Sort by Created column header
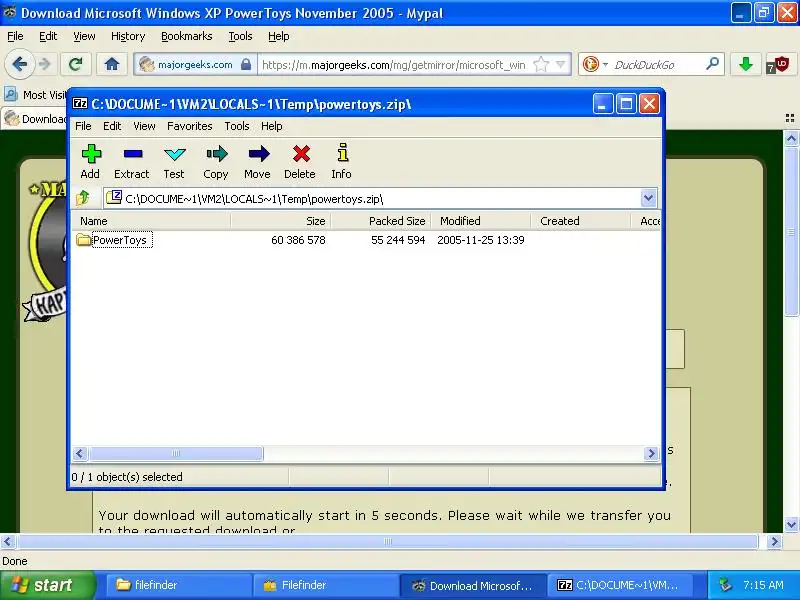800x600 pixels. point(581,221)
